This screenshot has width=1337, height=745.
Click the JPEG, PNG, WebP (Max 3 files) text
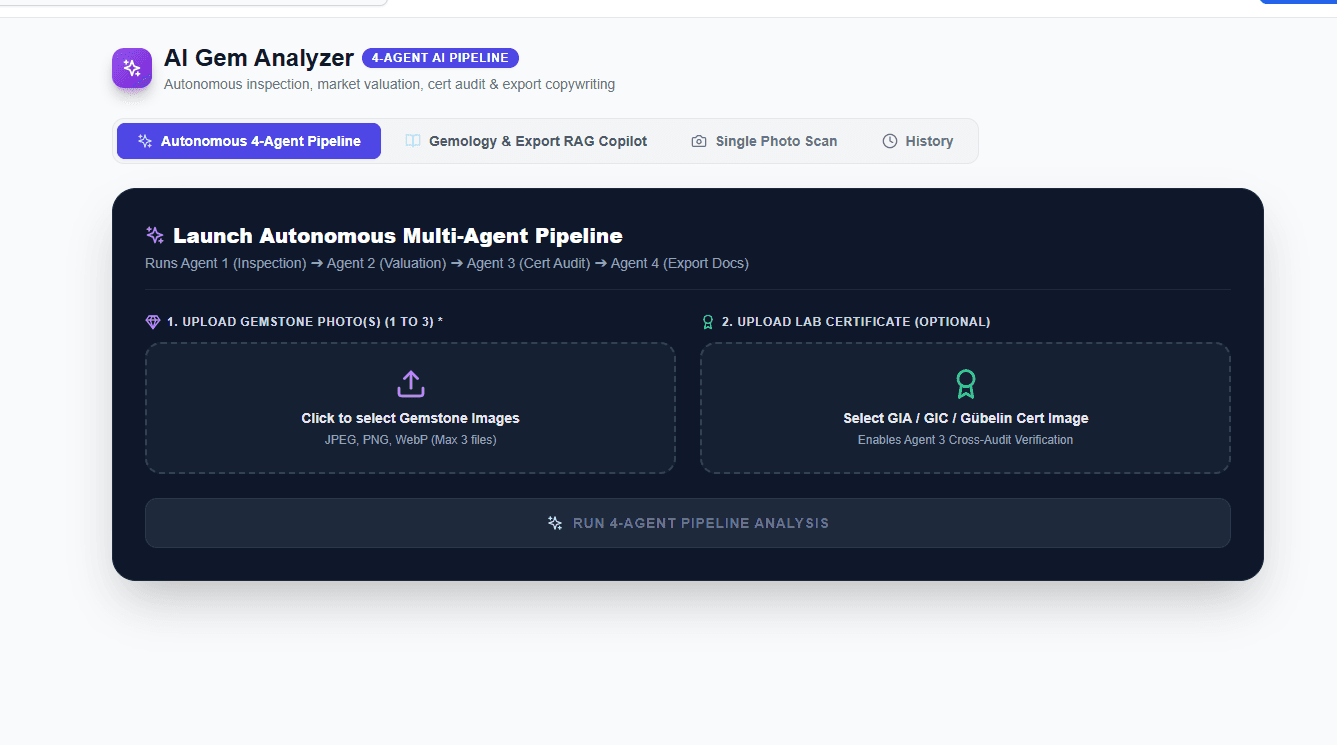click(x=411, y=440)
